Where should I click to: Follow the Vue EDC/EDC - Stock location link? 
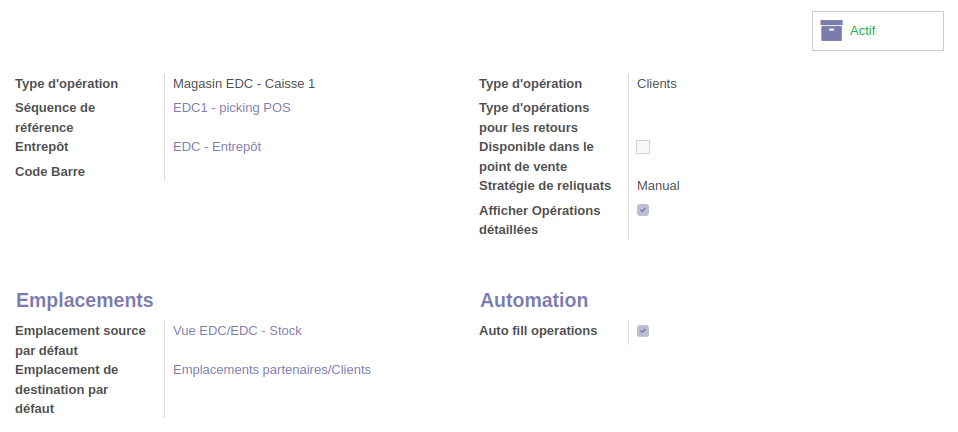237,331
